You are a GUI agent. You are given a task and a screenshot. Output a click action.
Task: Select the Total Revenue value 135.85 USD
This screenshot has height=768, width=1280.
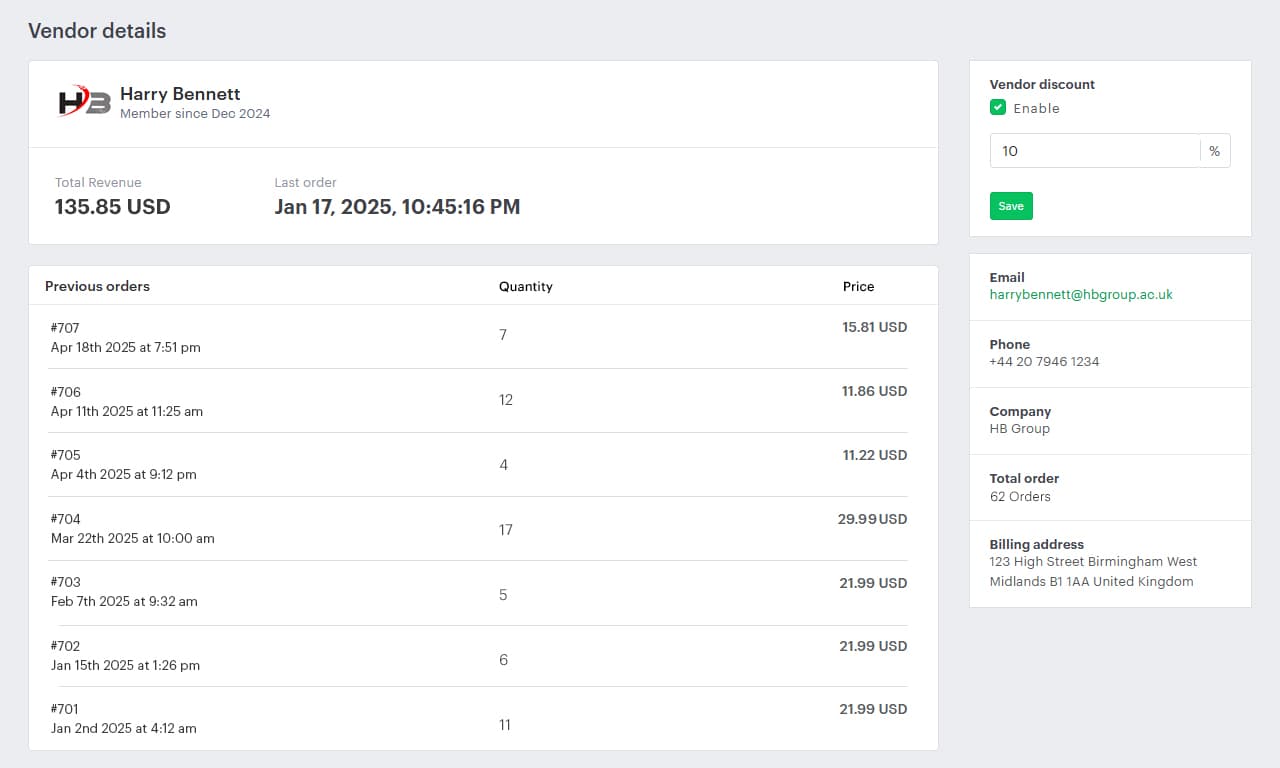click(111, 206)
